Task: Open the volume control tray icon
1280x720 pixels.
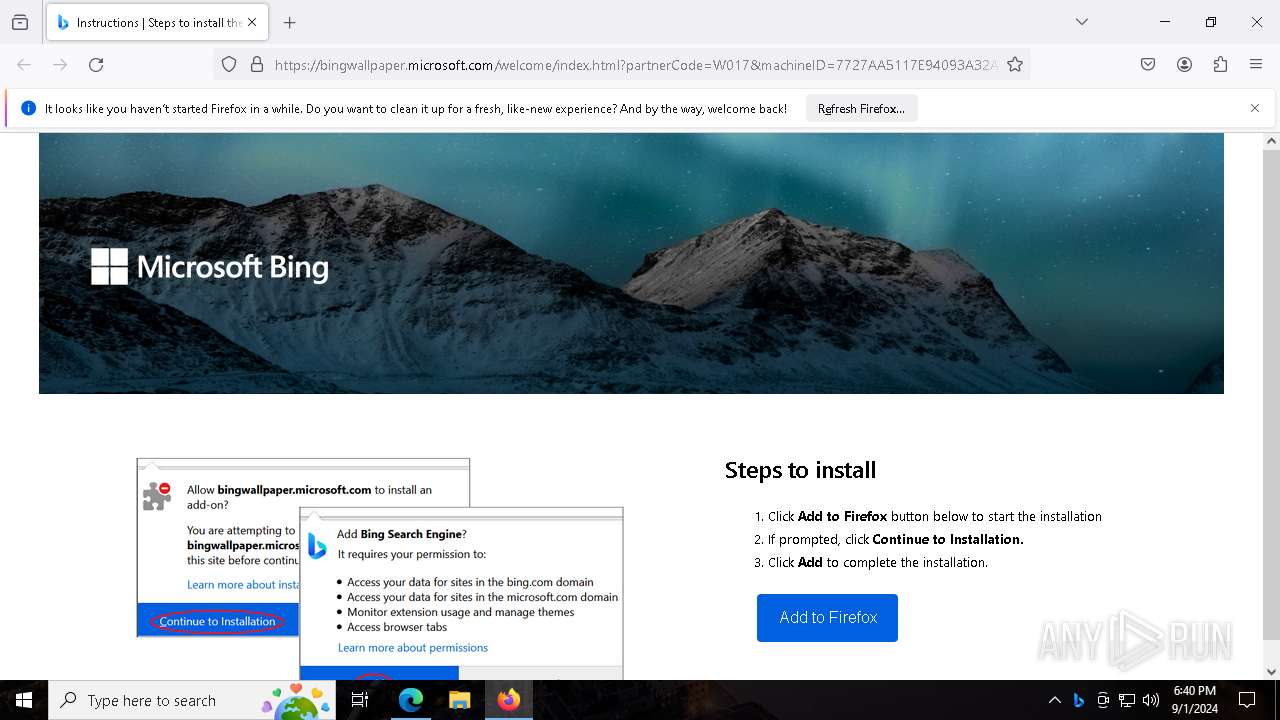Action: pos(1151,700)
